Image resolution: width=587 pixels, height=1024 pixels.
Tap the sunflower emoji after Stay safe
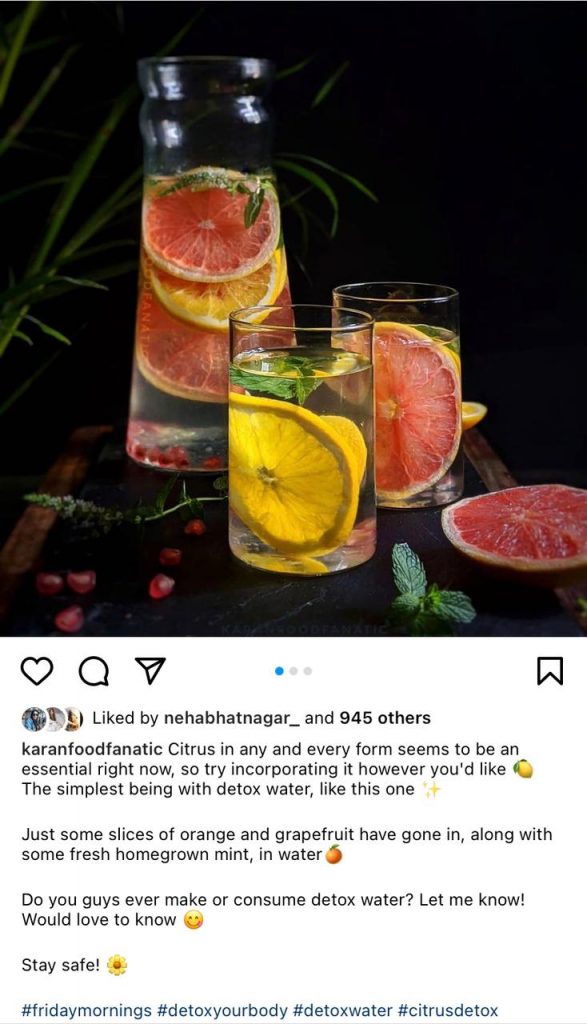click(117, 965)
